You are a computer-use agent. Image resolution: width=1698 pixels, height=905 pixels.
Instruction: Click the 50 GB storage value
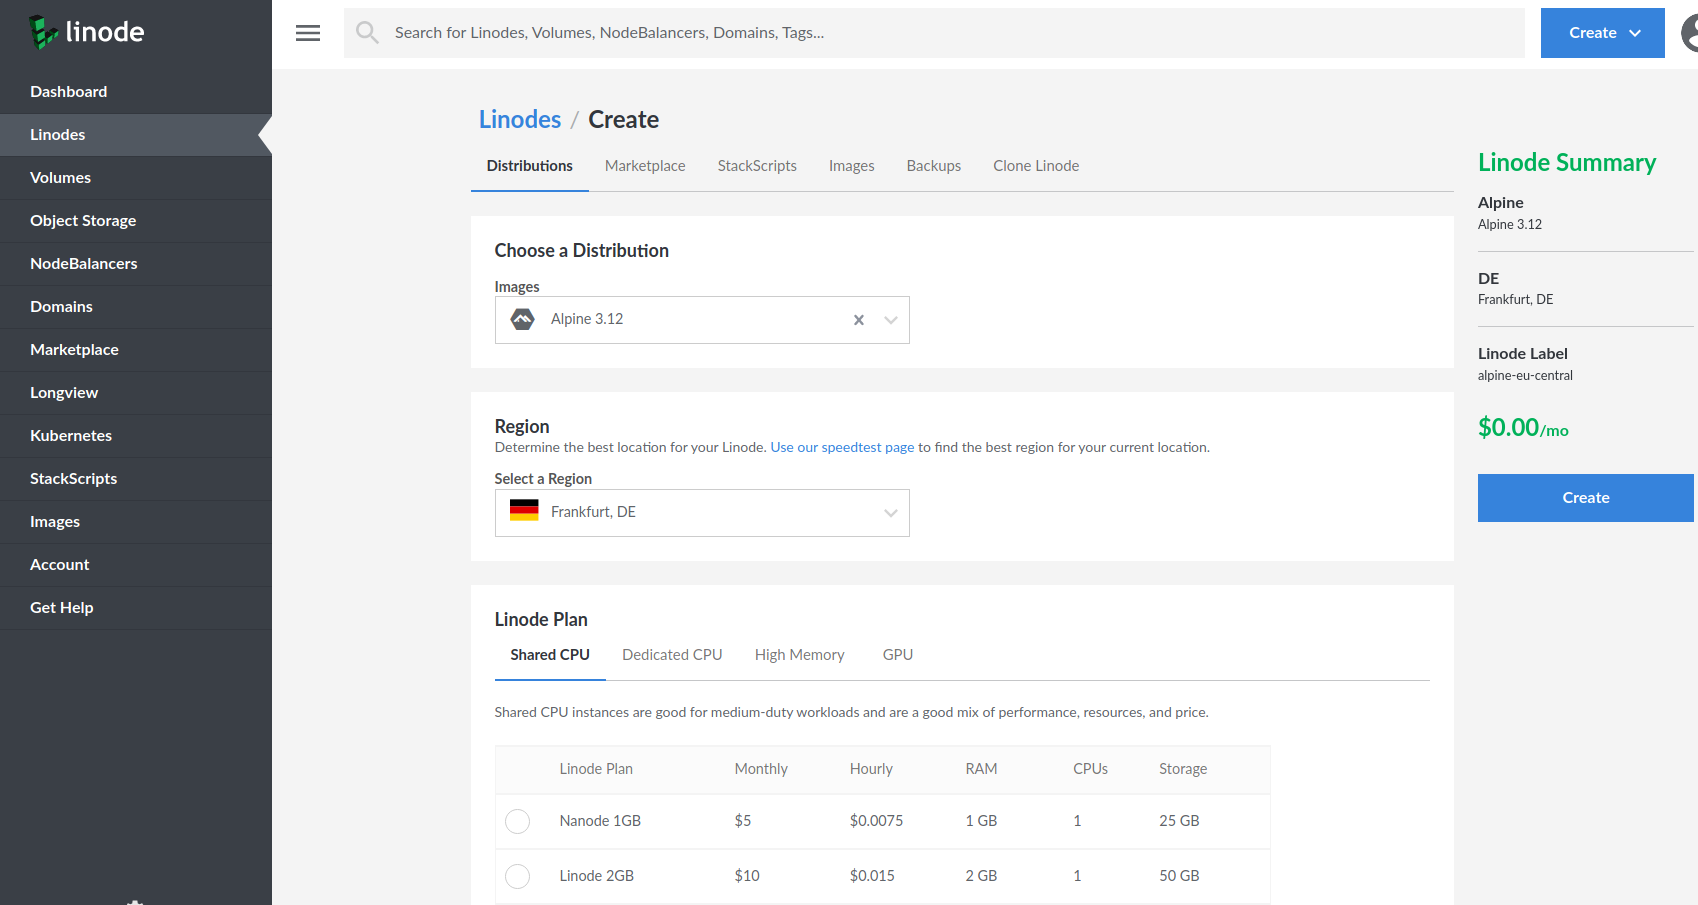point(1179,876)
